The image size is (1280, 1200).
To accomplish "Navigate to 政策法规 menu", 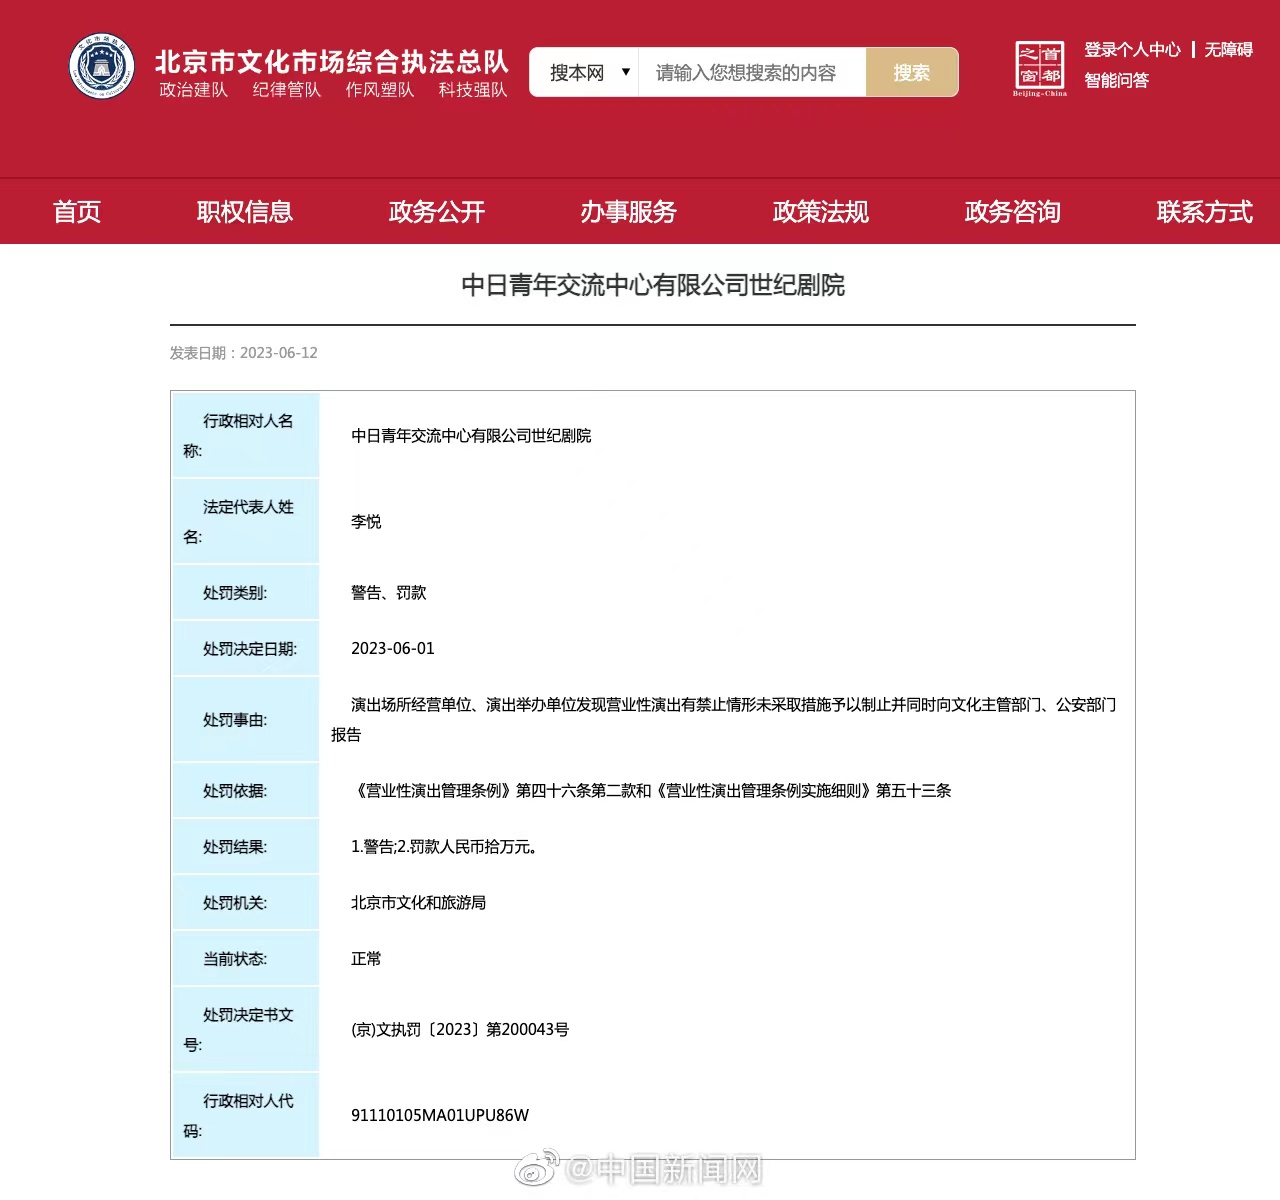I will (x=821, y=212).
